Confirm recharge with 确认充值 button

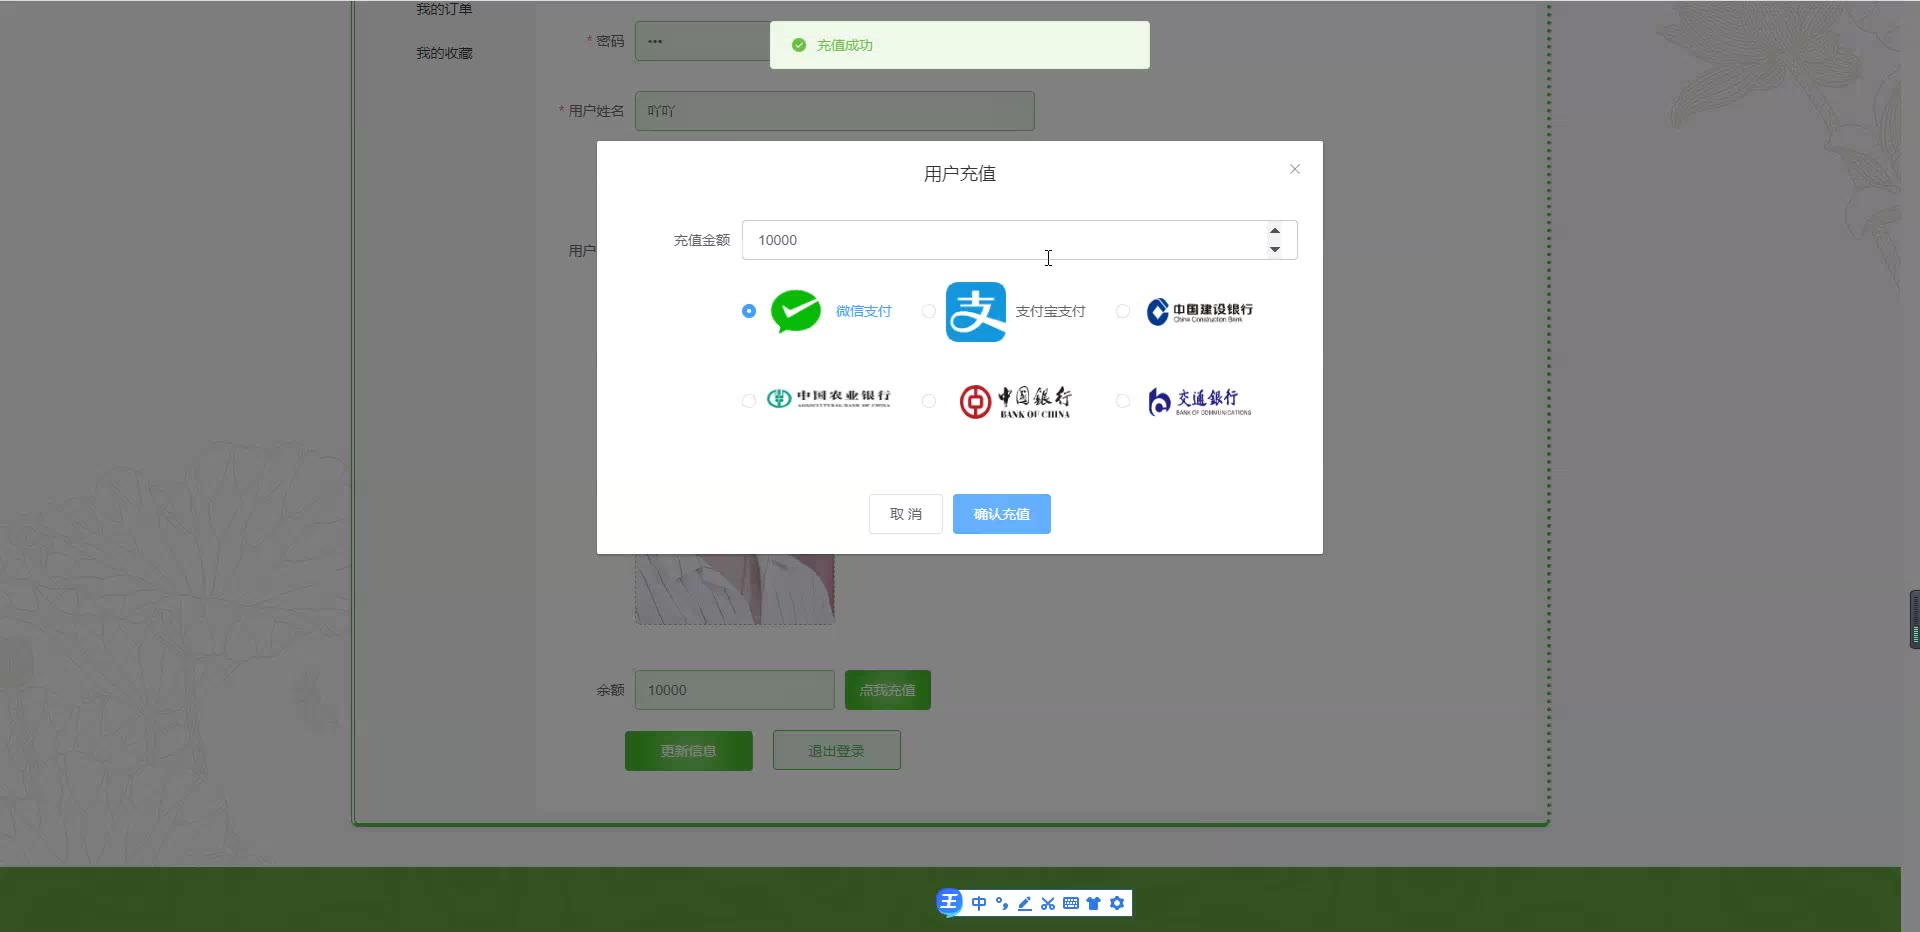(1002, 514)
